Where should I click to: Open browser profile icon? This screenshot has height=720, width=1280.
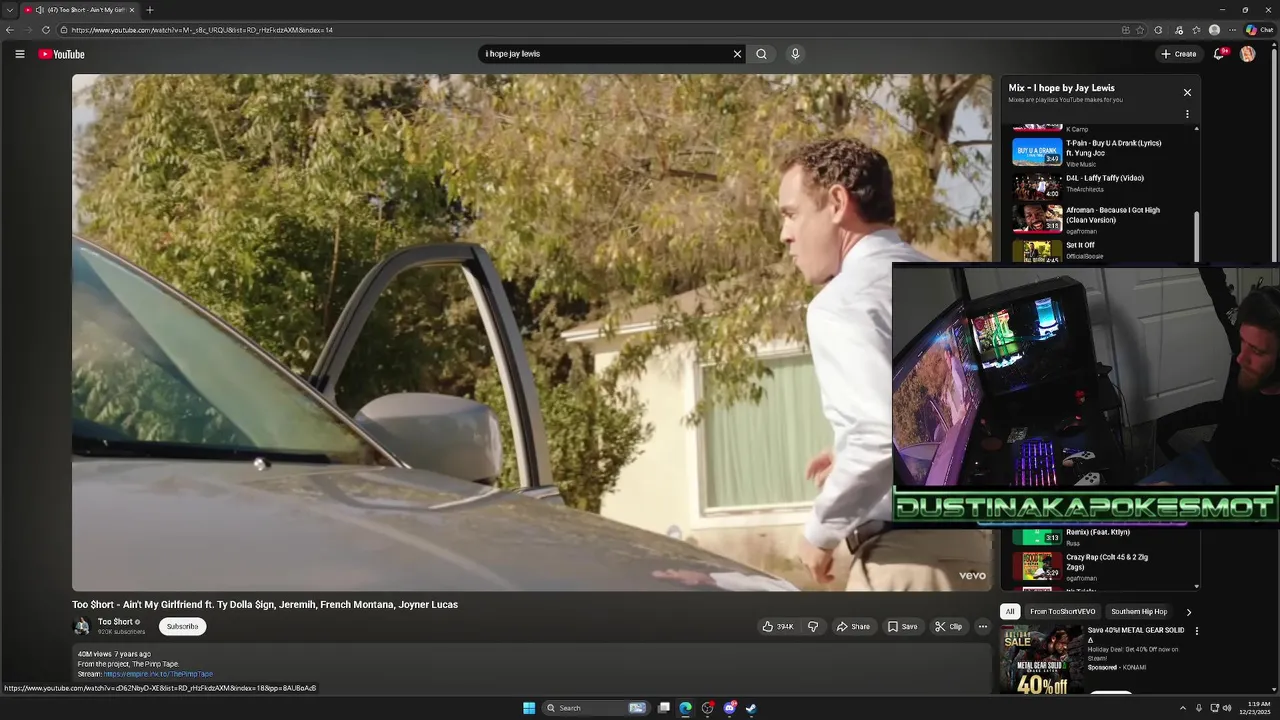pyautogui.click(x=1214, y=30)
